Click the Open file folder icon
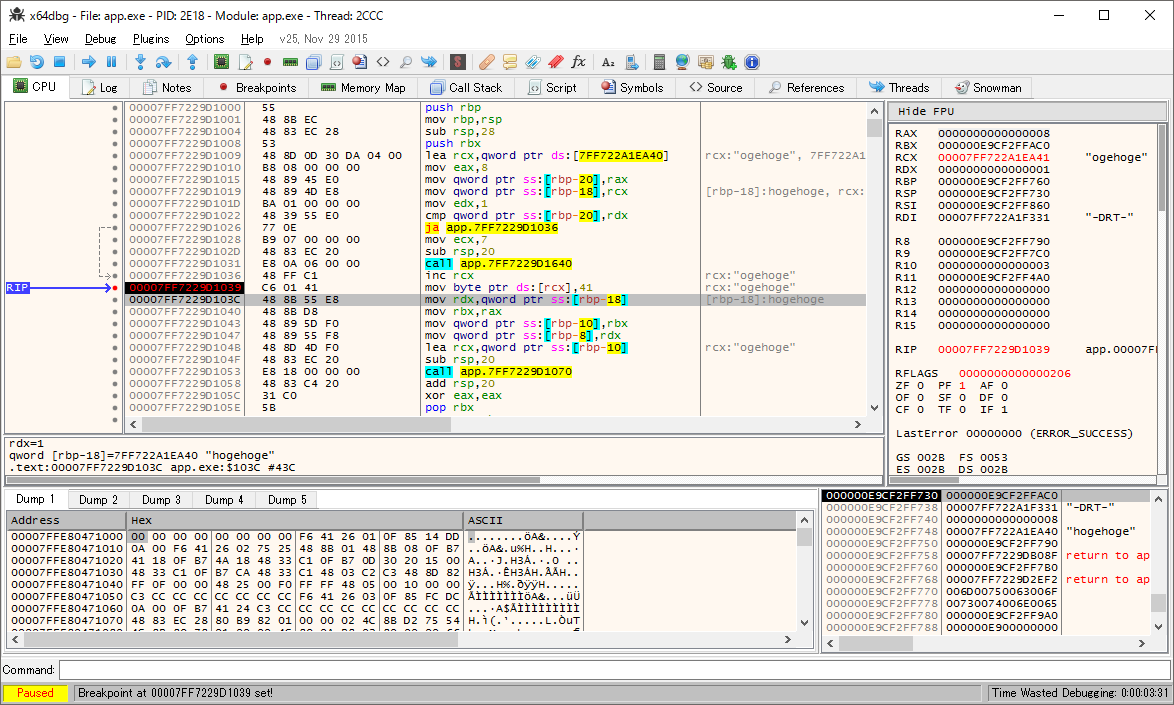 pos(14,62)
